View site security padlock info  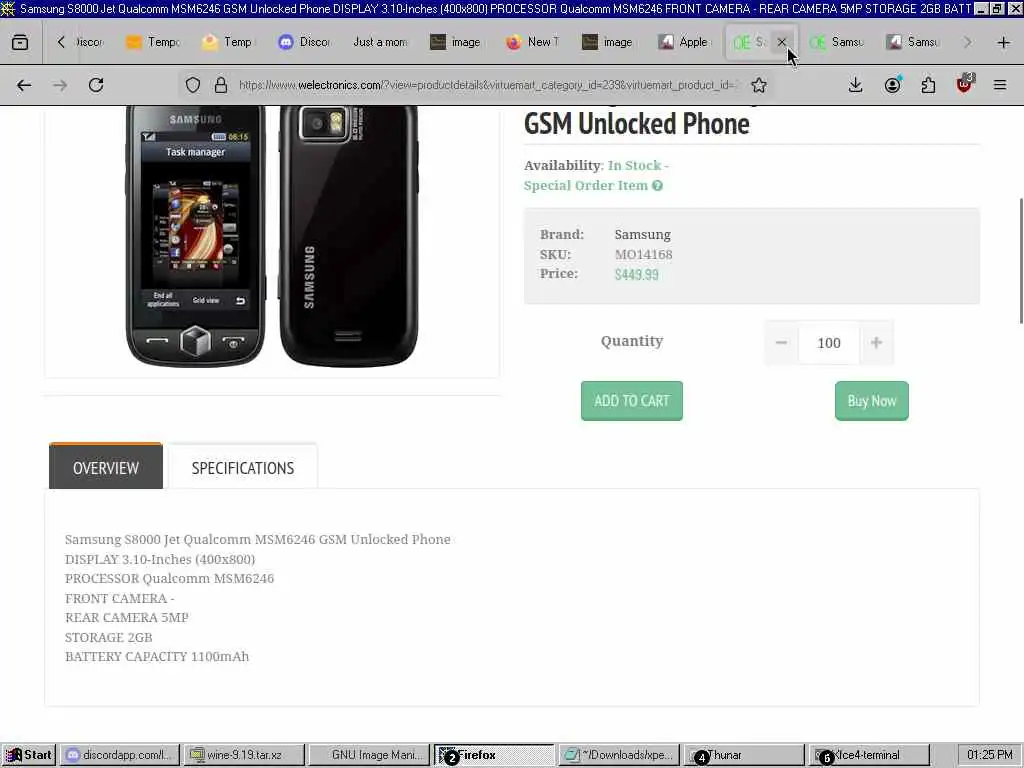[x=221, y=85]
